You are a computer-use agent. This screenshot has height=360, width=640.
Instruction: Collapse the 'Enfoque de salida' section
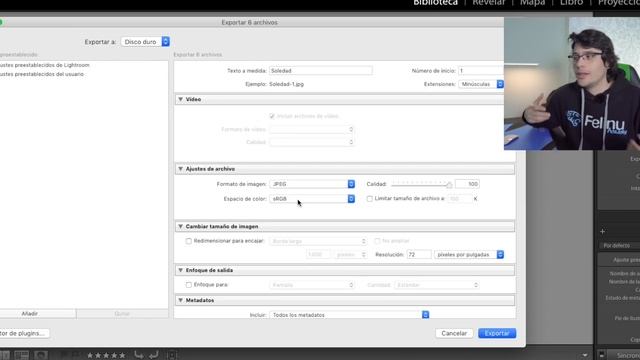(x=180, y=270)
